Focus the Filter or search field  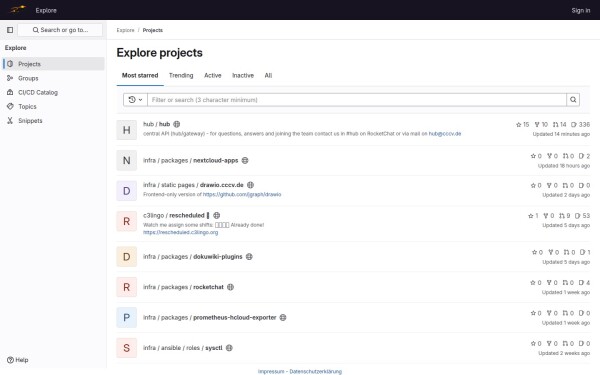pyautogui.click(x=357, y=99)
